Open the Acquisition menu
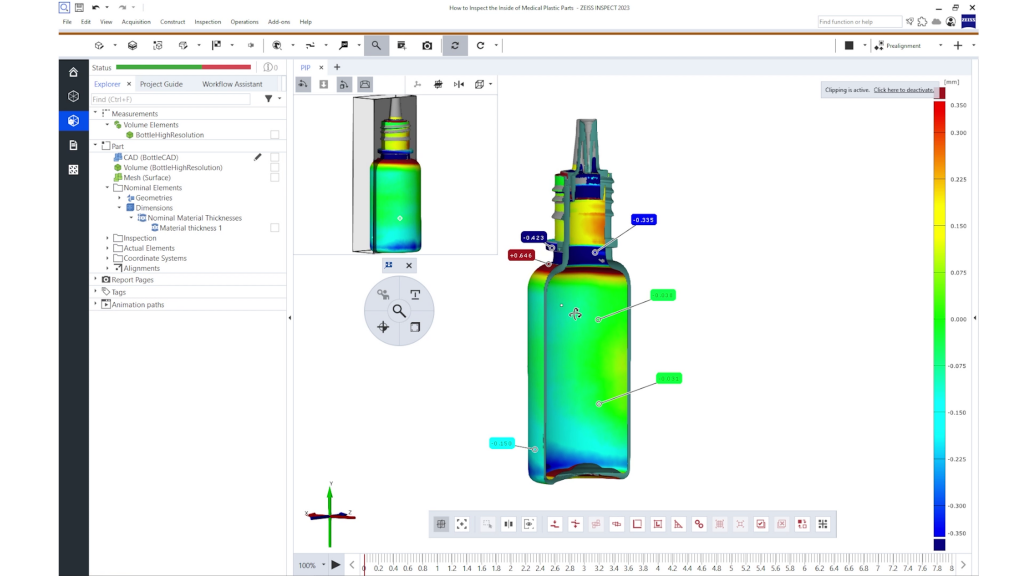Viewport: 1024px width, 576px height. pyautogui.click(x=136, y=22)
